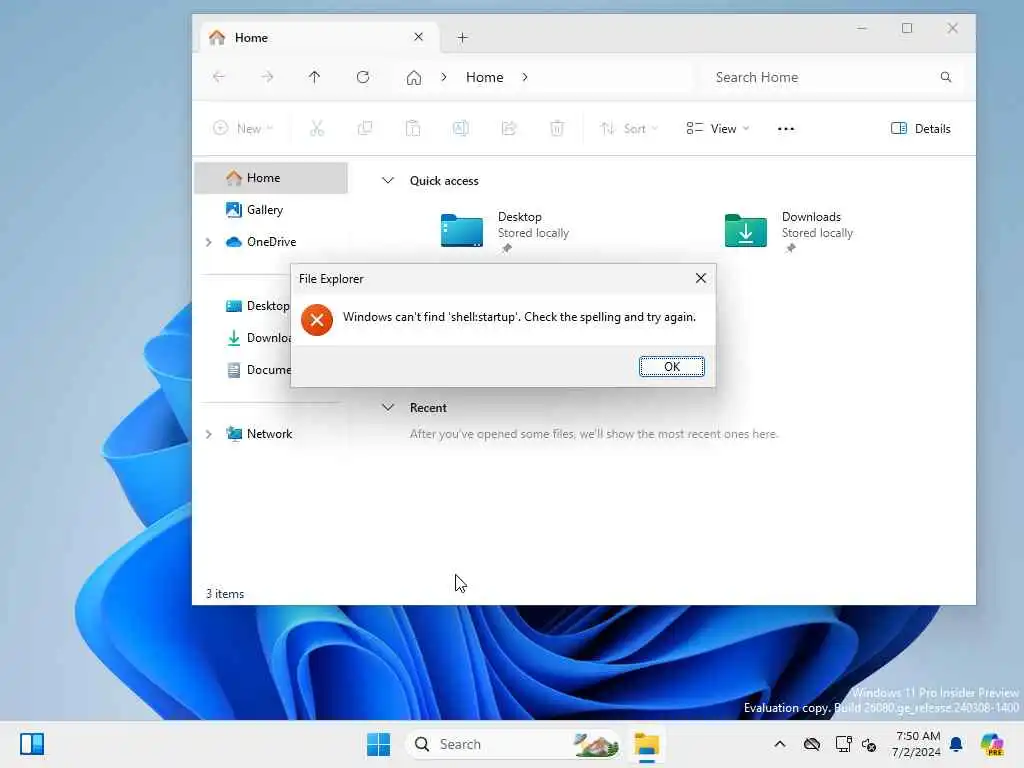Click the network display tray icon
Image resolution: width=1024 pixels, height=768 pixels.
tap(843, 744)
